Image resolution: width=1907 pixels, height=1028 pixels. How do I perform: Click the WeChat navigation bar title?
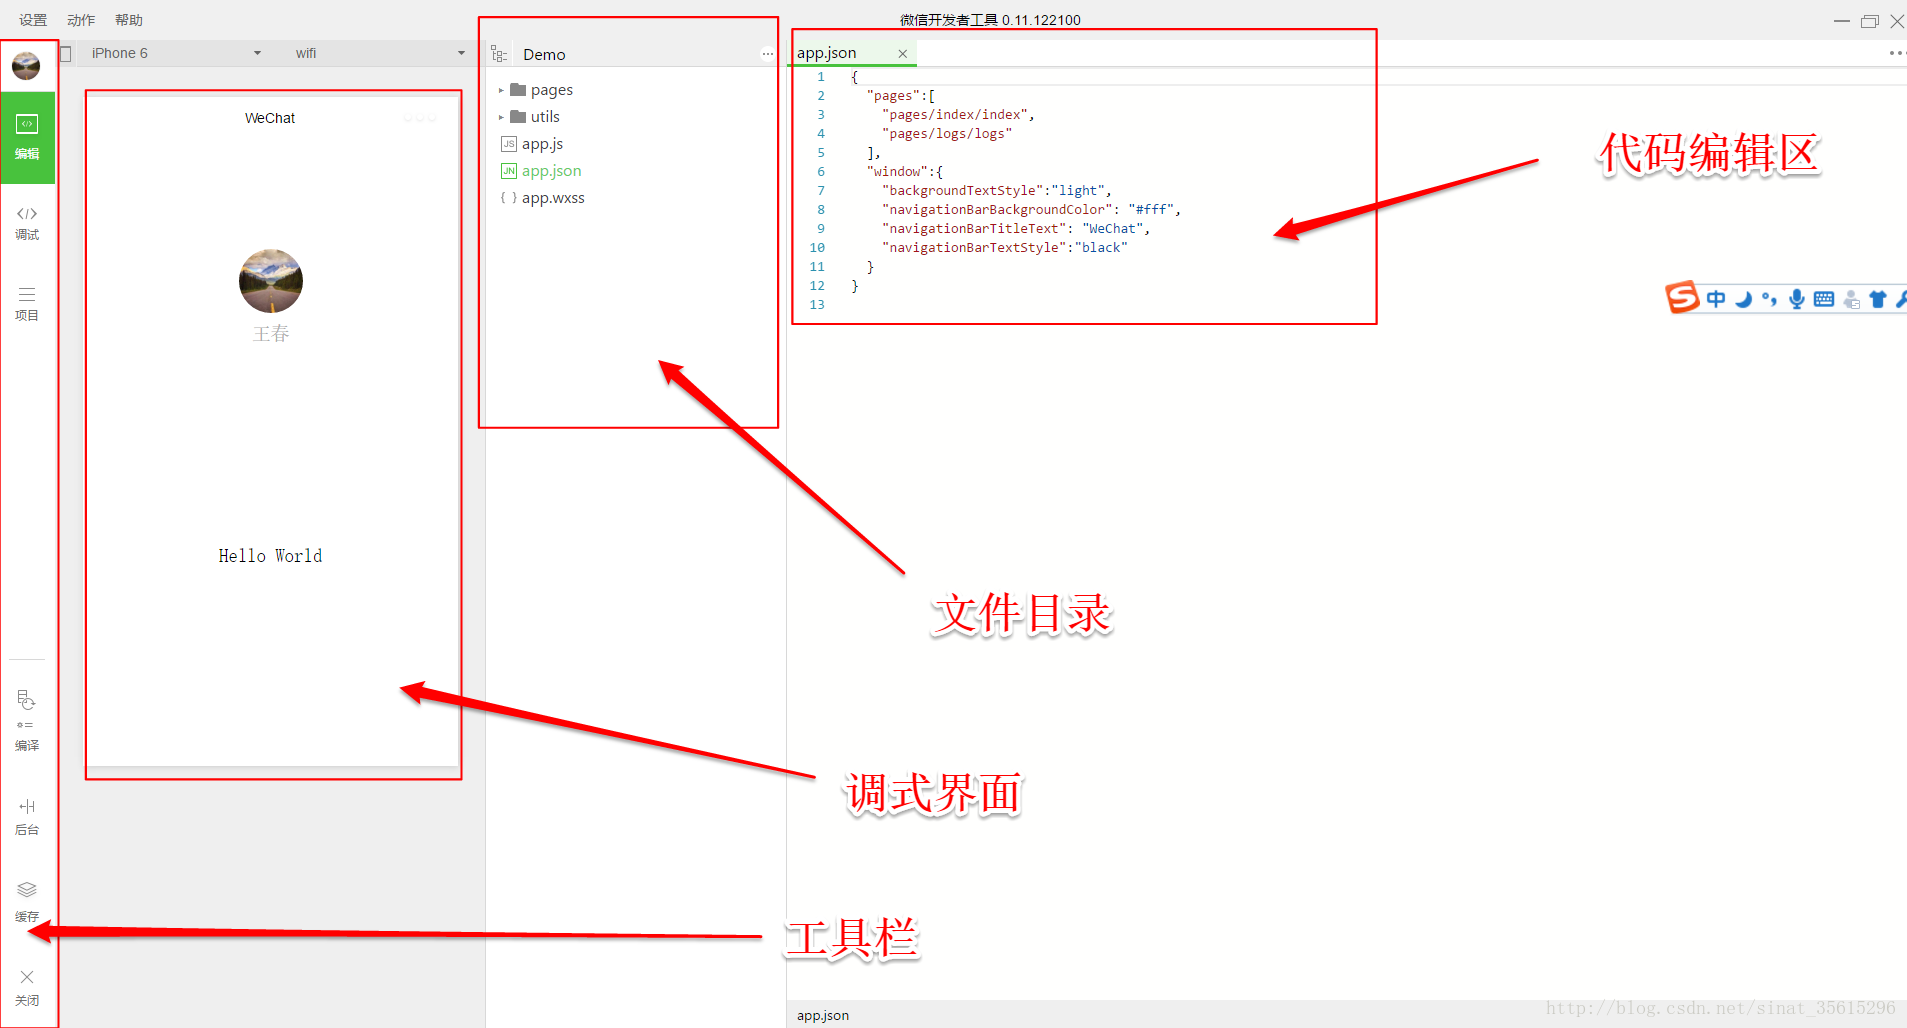tap(270, 118)
